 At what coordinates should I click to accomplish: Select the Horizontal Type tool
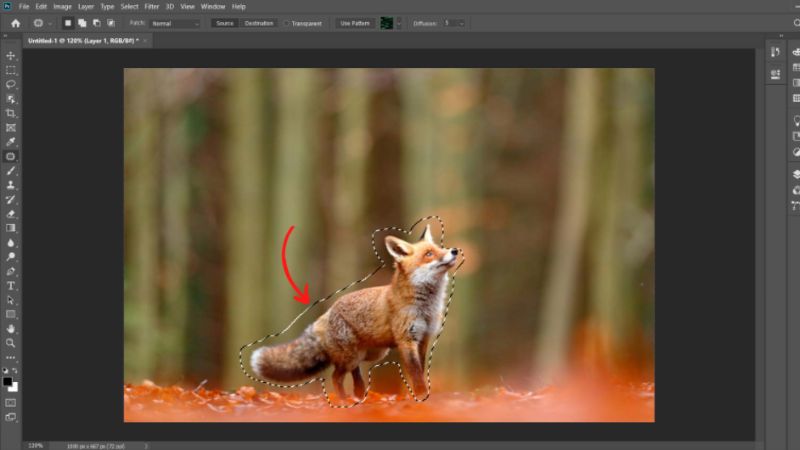pos(10,286)
